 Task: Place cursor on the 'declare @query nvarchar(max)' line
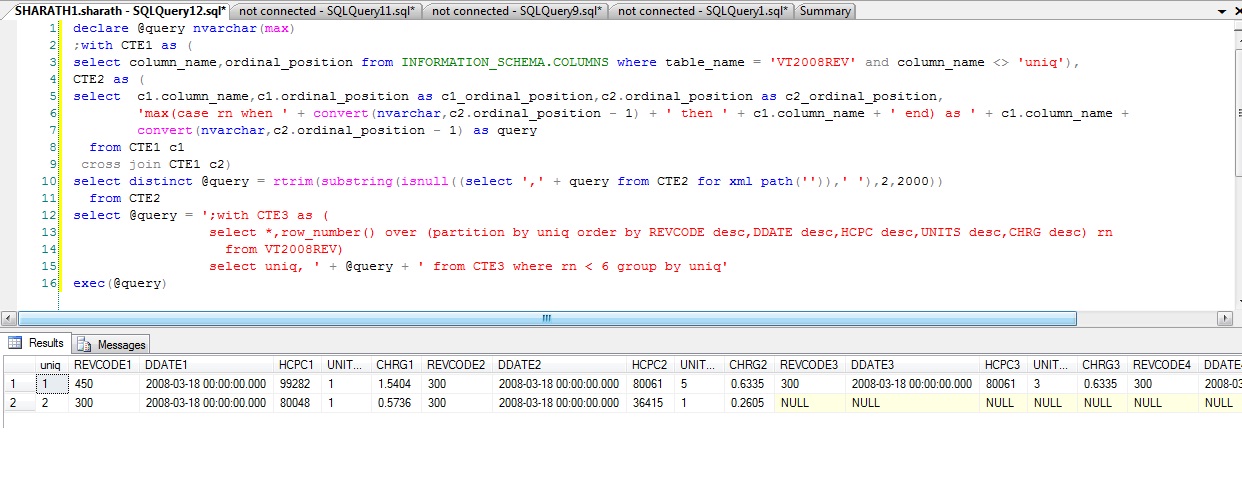pyautogui.click(x=184, y=29)
